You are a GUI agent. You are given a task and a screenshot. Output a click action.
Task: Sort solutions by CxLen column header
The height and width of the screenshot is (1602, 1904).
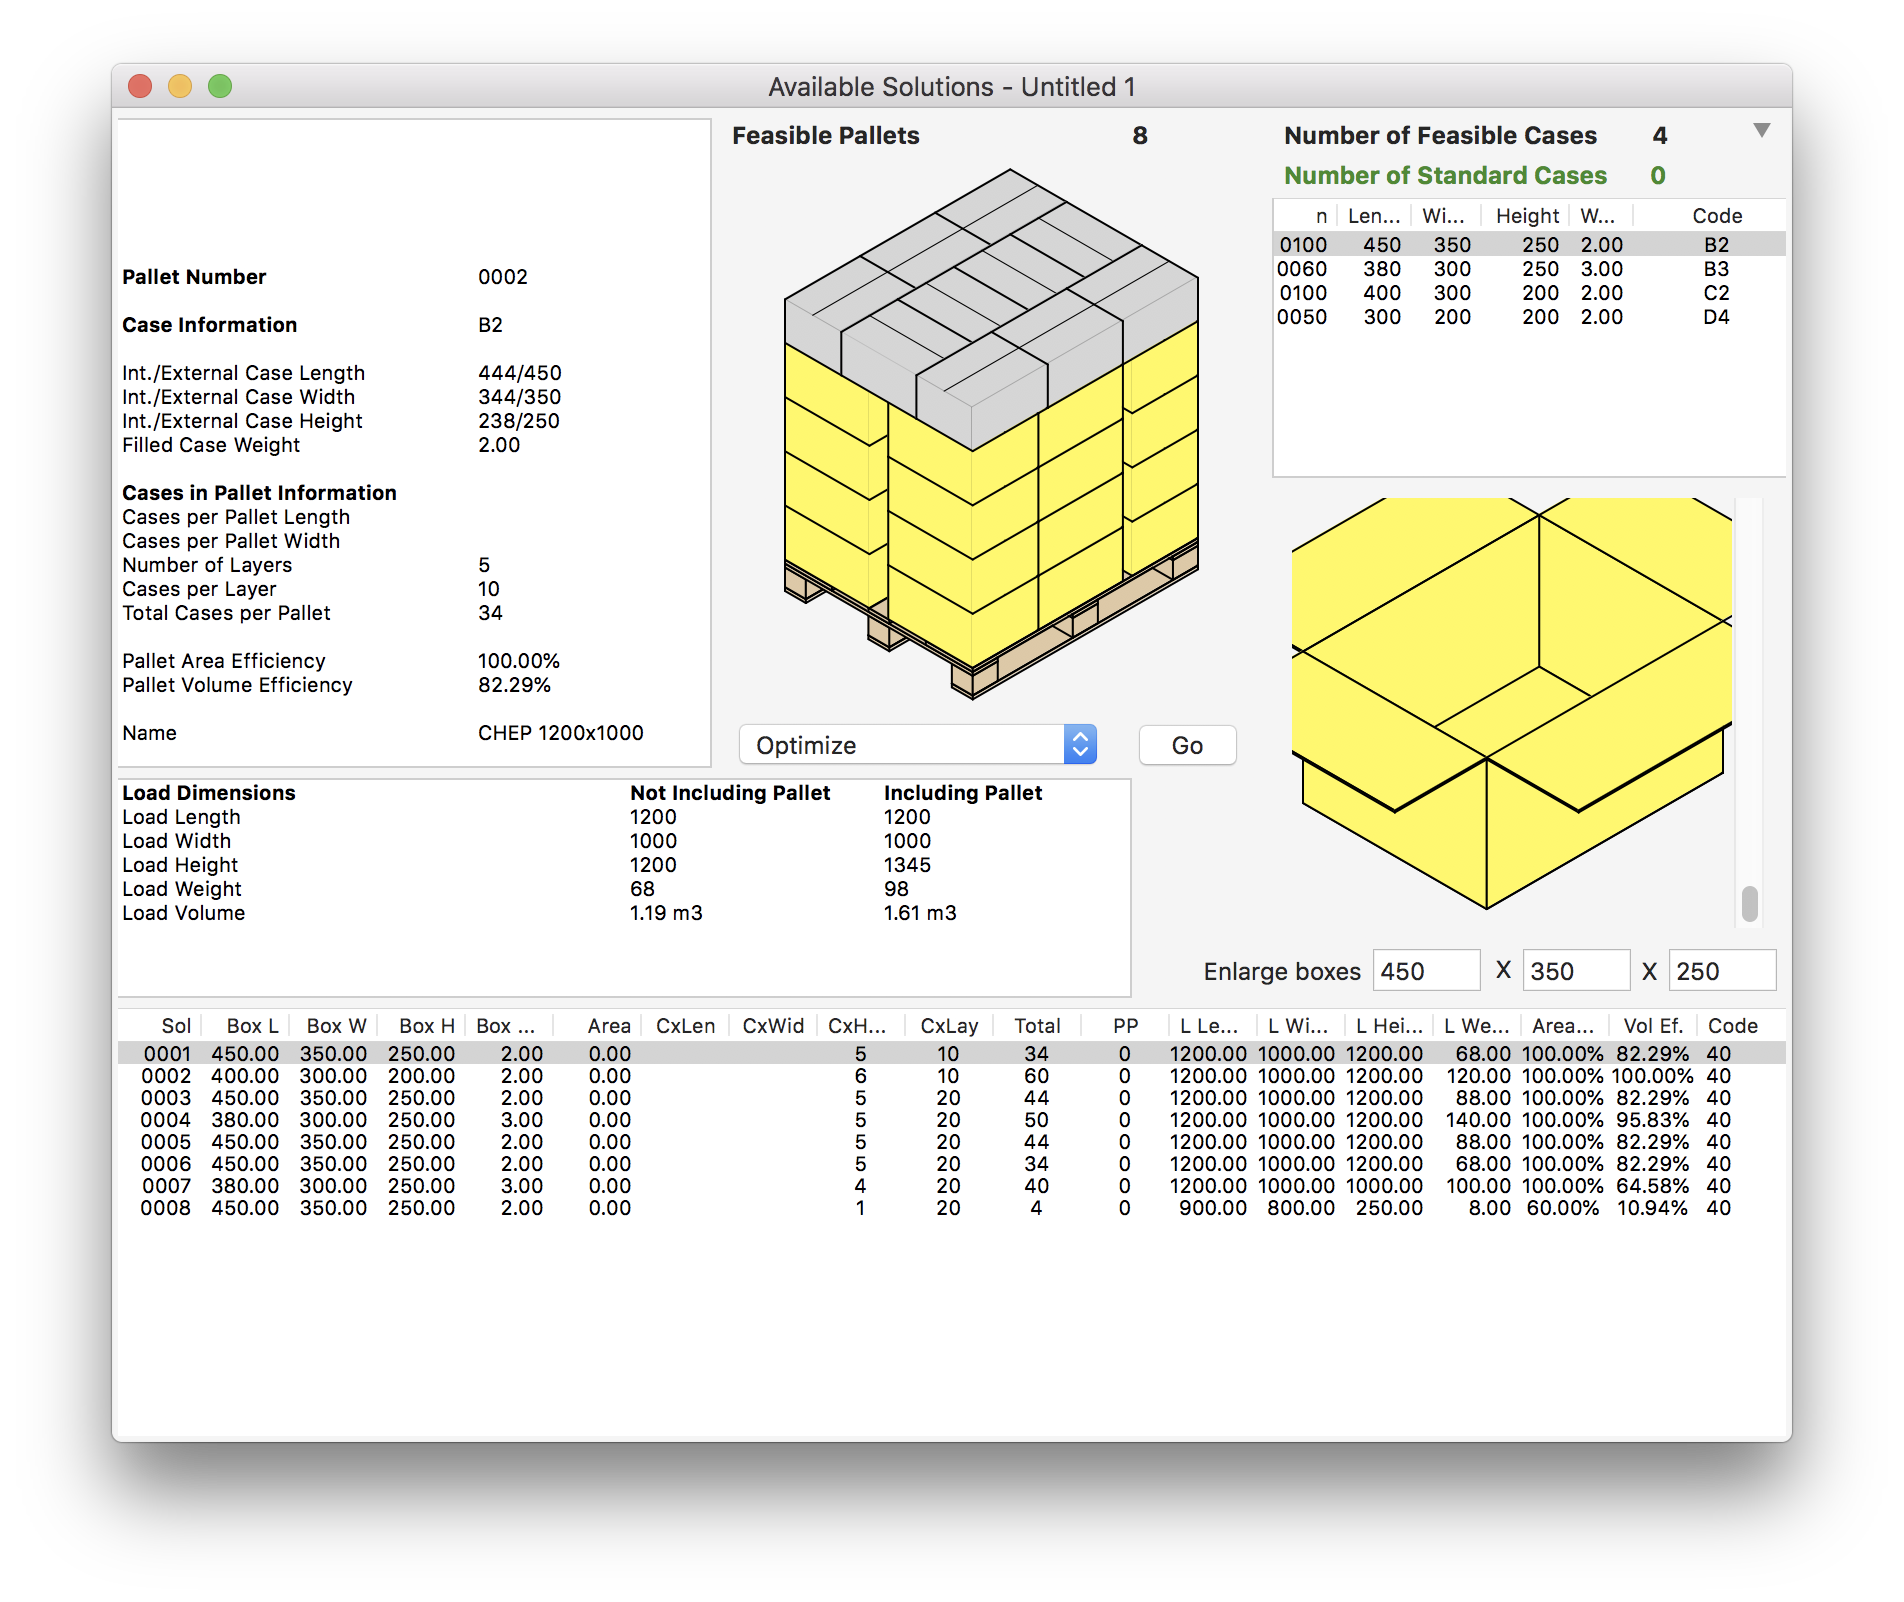[685, 1026]
